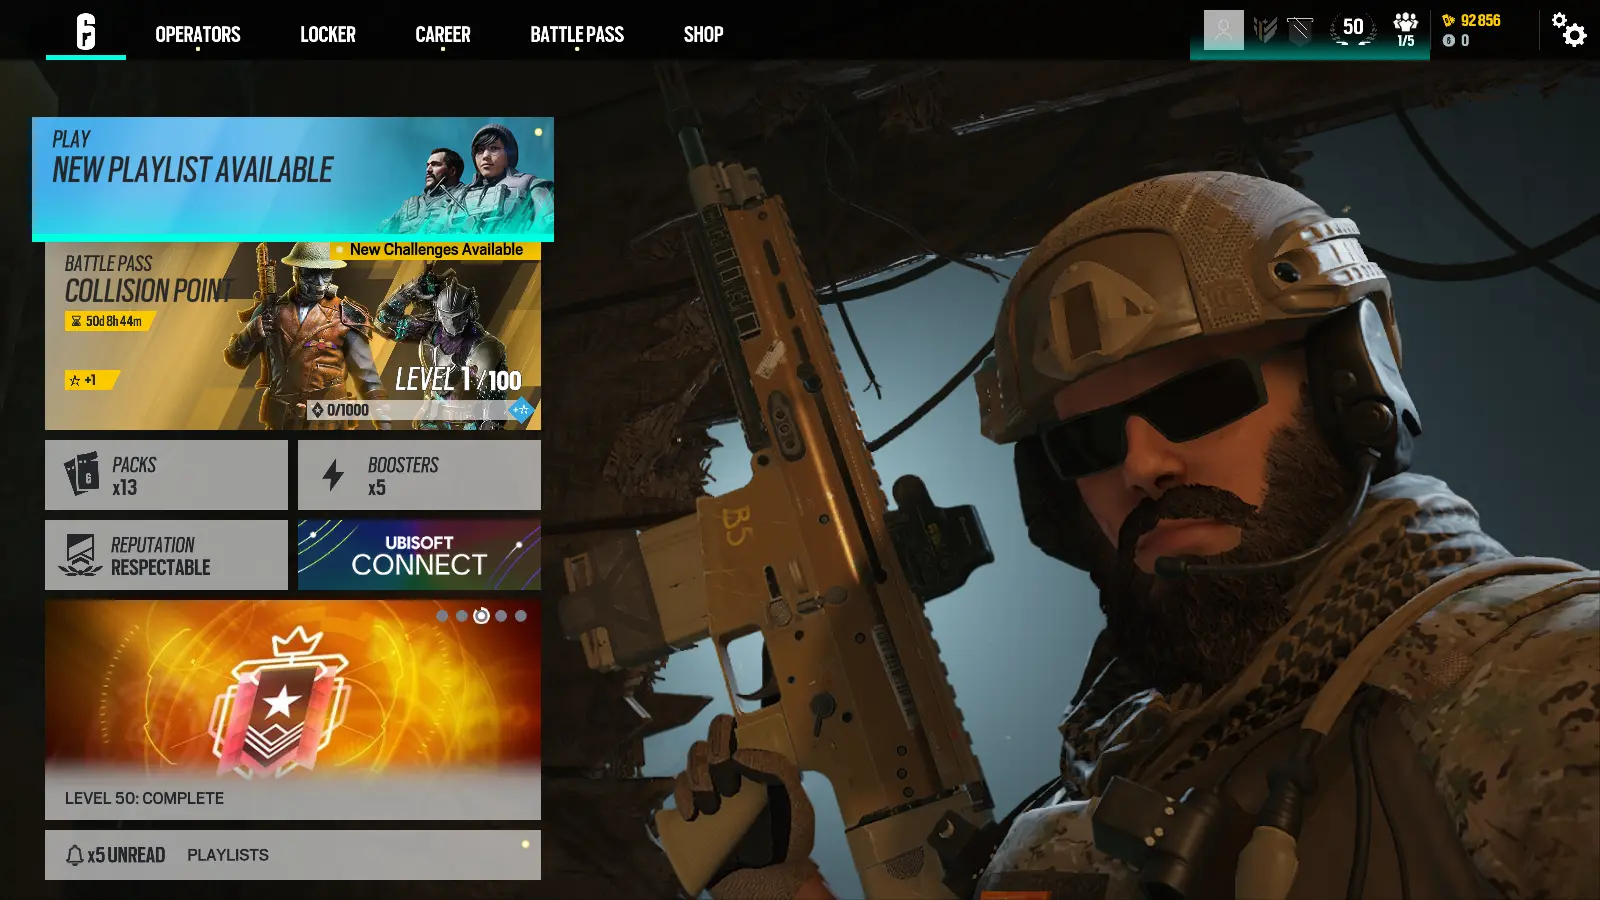Click the 50d 8h 44m timer text
Viewport: 1600px width, 900px height.
click(x=114, y=321)
